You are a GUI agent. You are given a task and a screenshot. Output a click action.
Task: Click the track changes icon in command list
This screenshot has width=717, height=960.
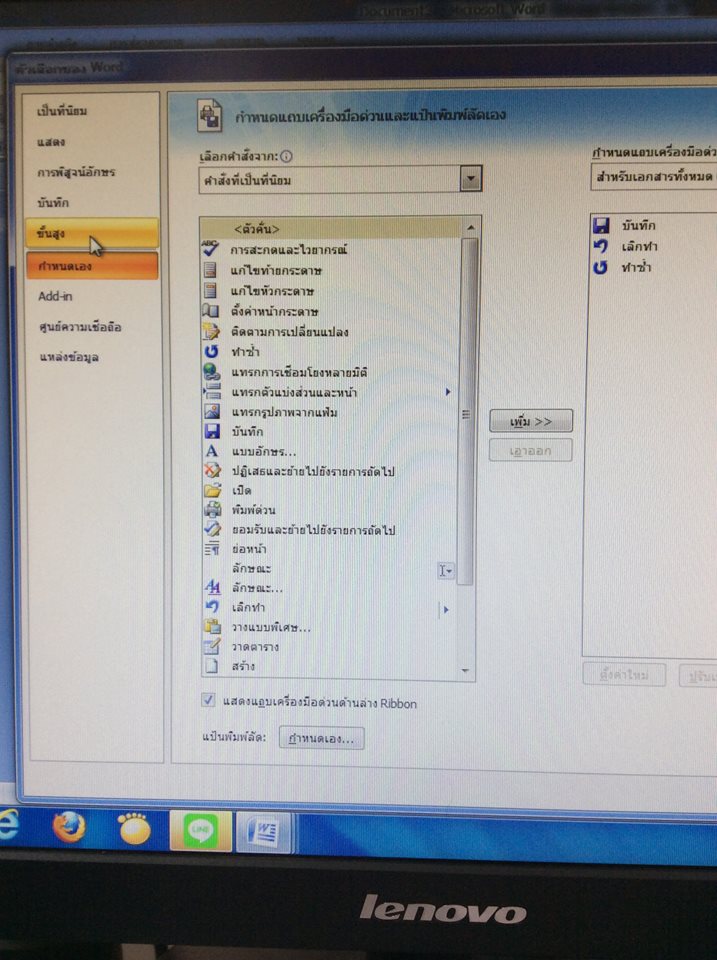[211, 331]
